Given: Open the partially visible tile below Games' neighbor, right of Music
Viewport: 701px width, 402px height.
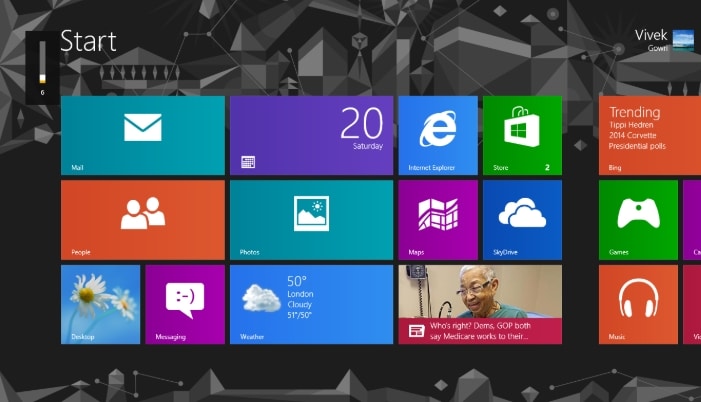Looking at the screenshot, I should 692,304.
